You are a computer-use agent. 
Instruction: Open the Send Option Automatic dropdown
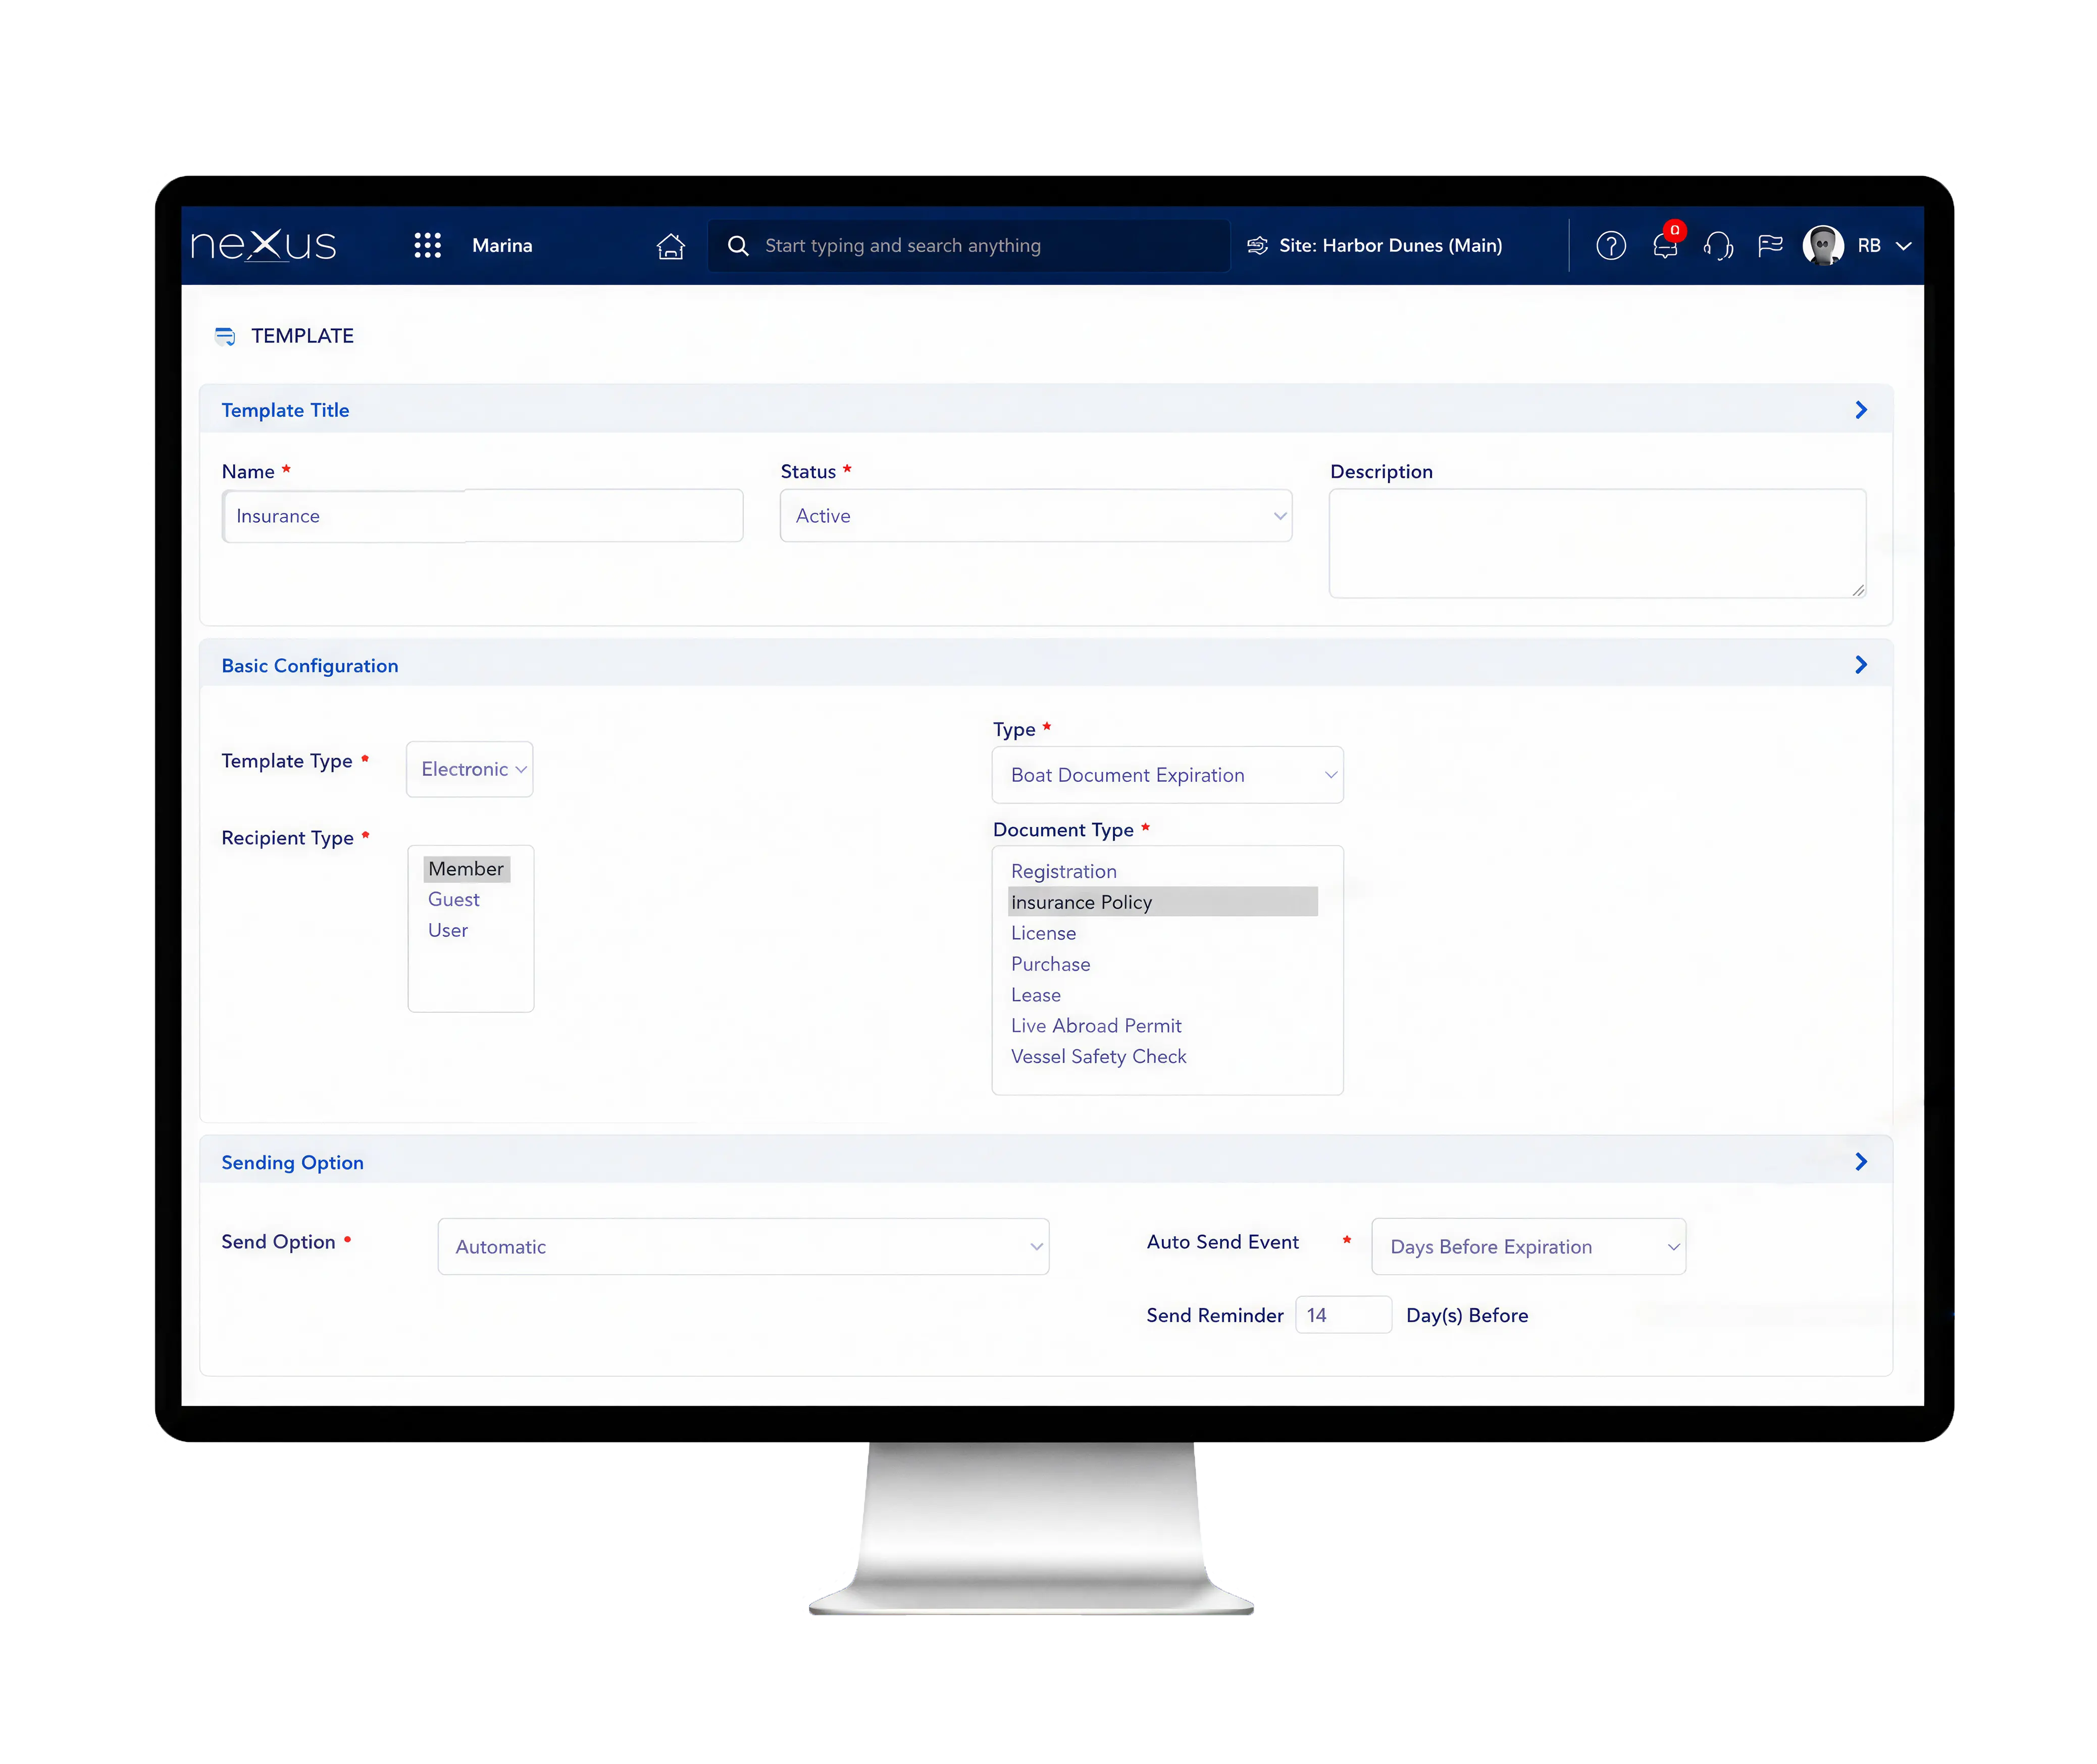click(x=743, y=1246)
